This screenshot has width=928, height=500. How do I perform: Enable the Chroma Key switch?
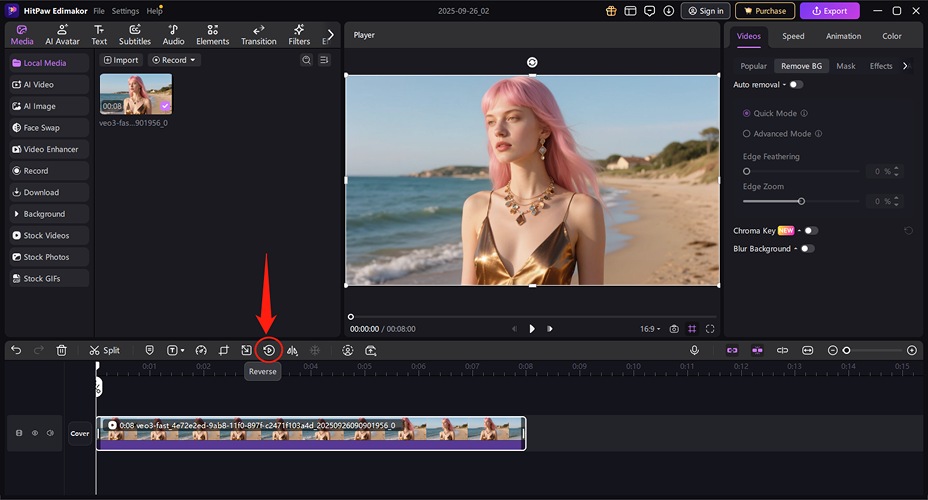click(811, 231)
